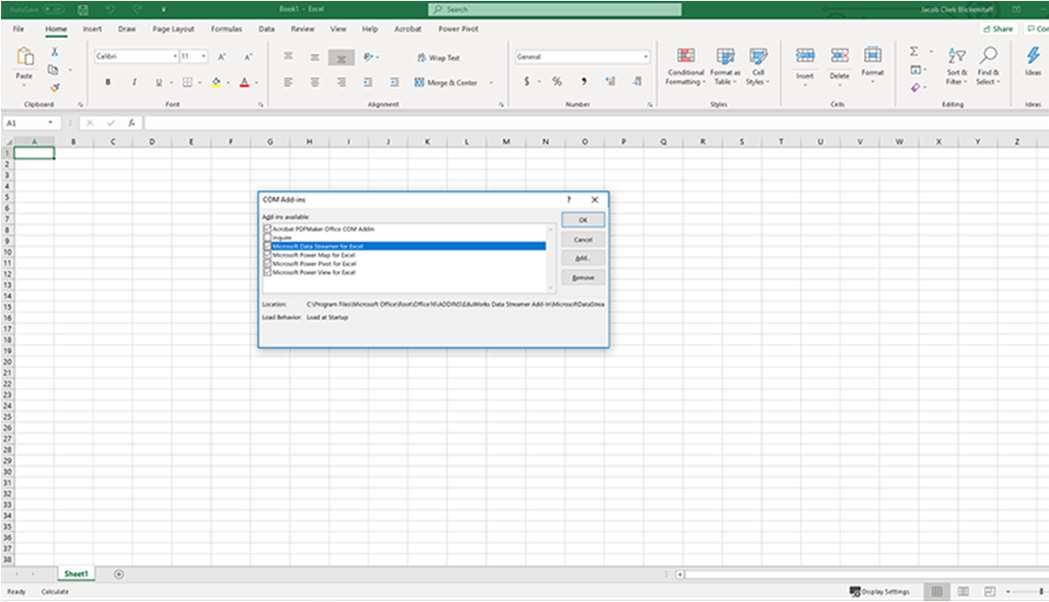Click the Comma Style icon

pyautogui.click(x=583, y=81)
